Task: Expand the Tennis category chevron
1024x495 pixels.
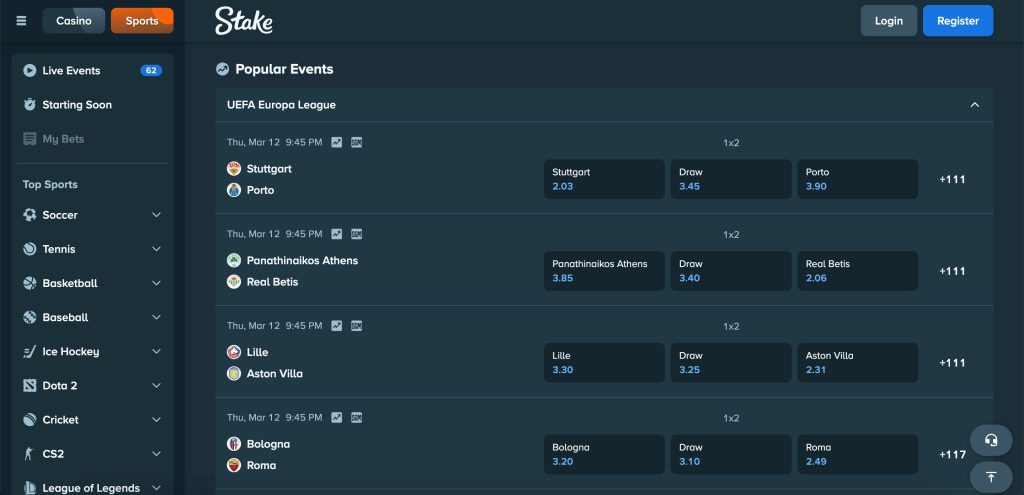Action: [x=156, y=249]
